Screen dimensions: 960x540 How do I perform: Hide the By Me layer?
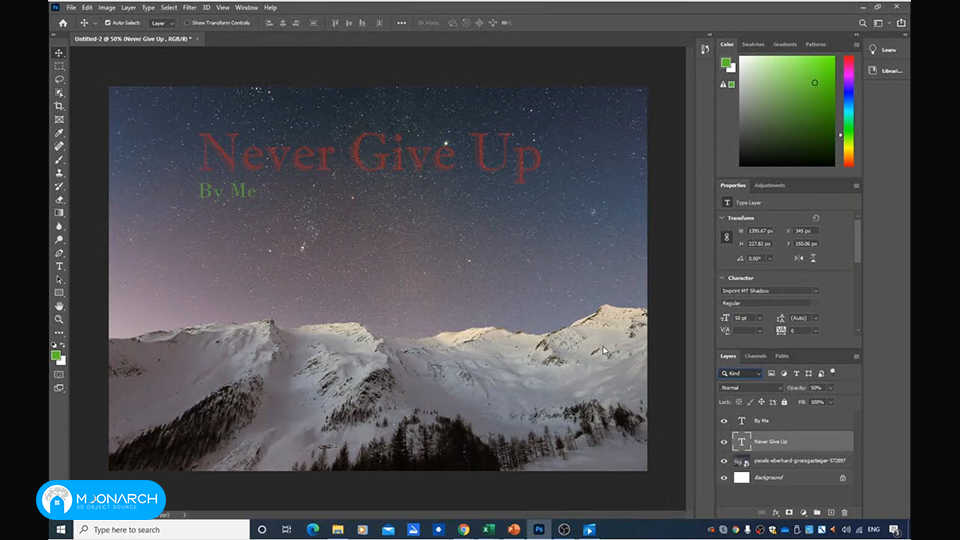pyautogui.click(x=724, y=421)
